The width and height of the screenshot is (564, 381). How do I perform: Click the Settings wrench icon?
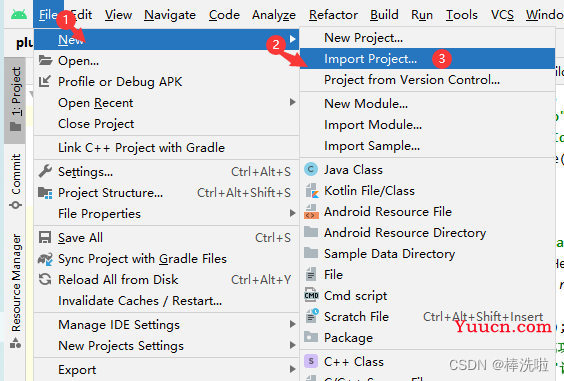(x=45, y=171)
